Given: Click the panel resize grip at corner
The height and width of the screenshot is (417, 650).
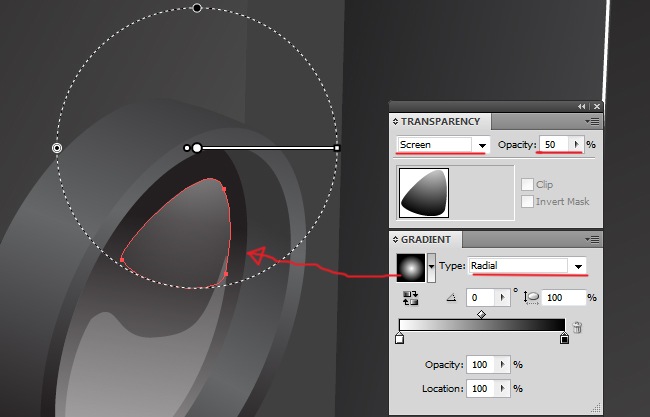Looking at the screenshot, I should 596,407.
